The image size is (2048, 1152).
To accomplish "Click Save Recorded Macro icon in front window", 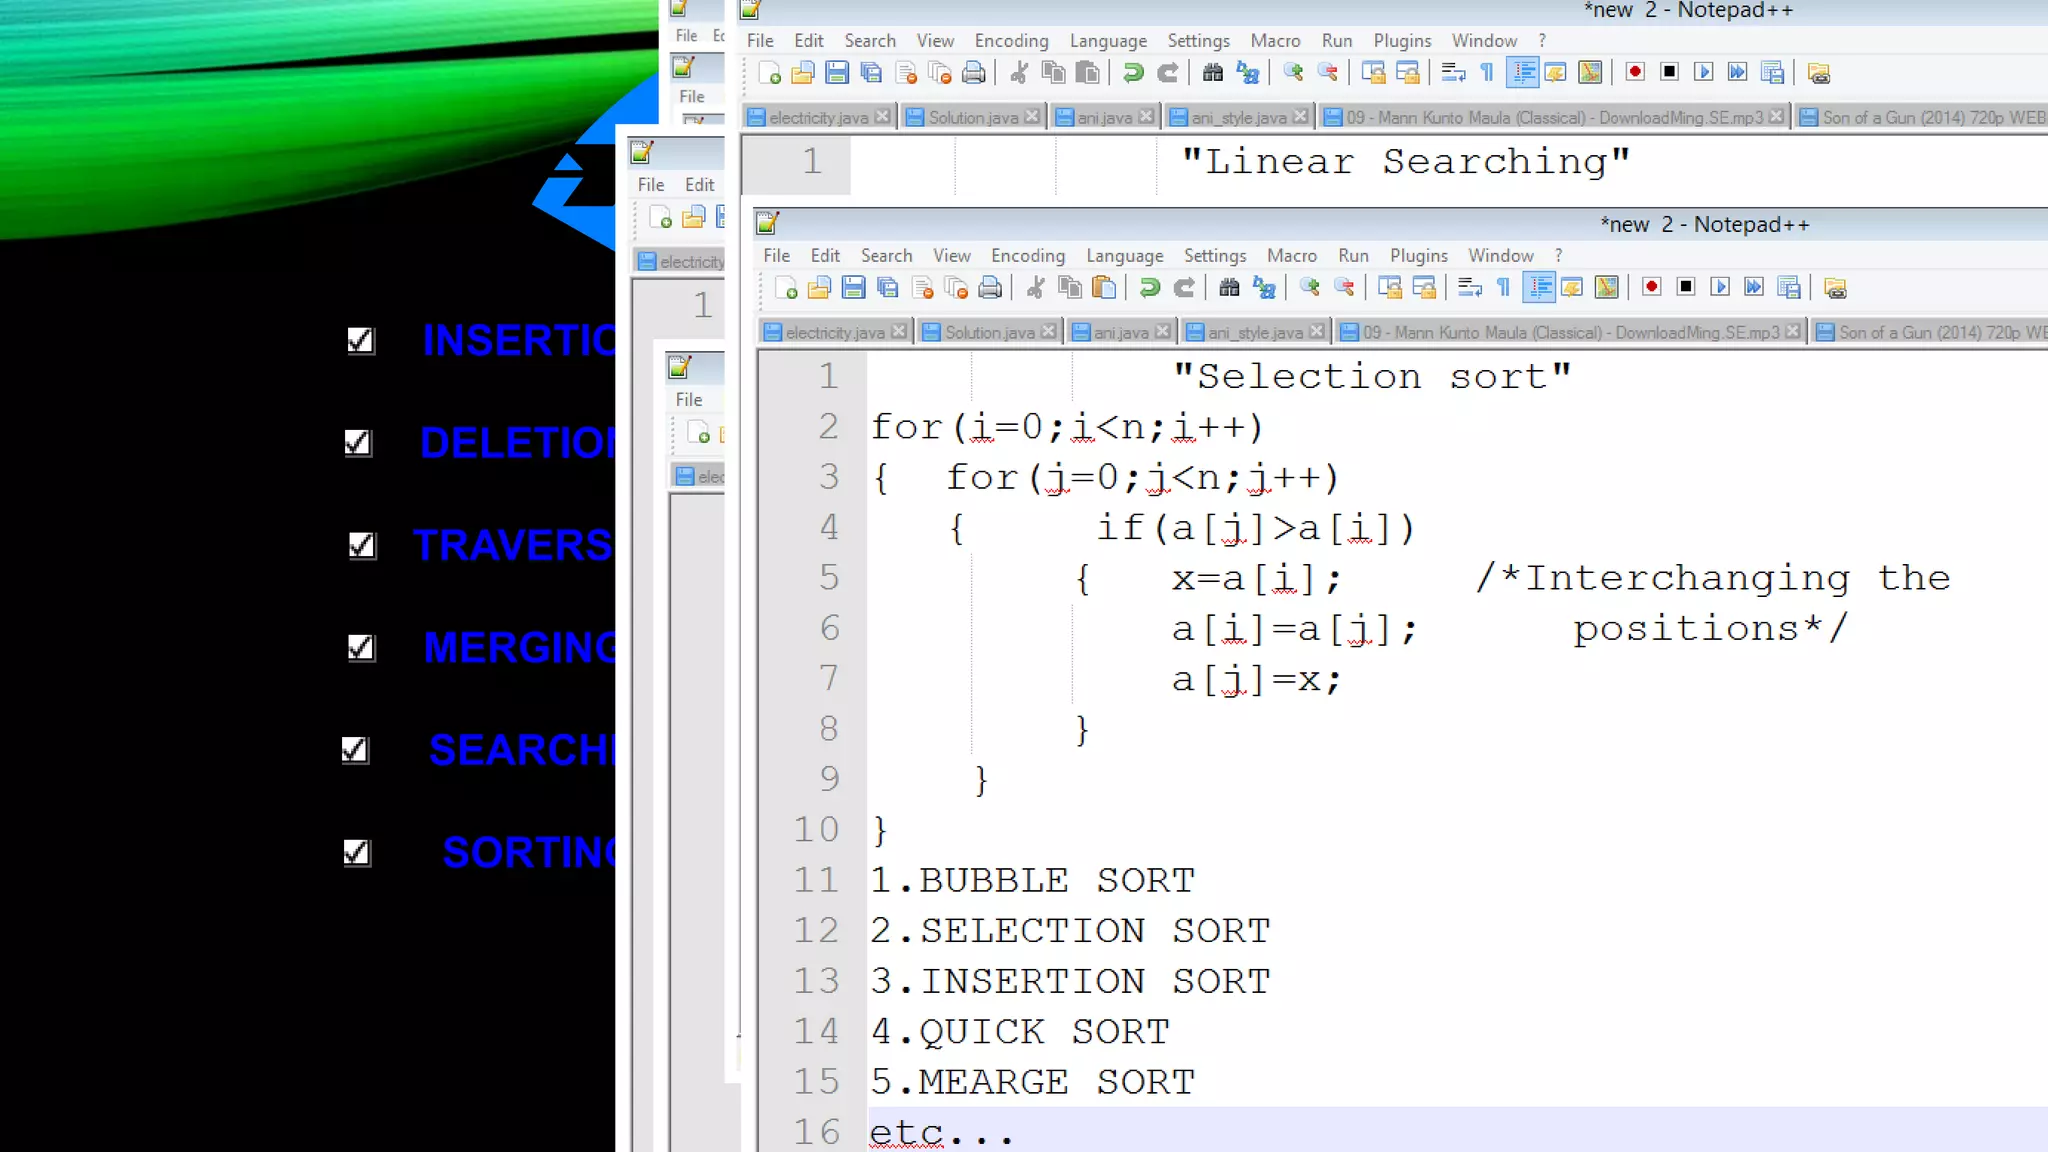I will [1789, 288].
